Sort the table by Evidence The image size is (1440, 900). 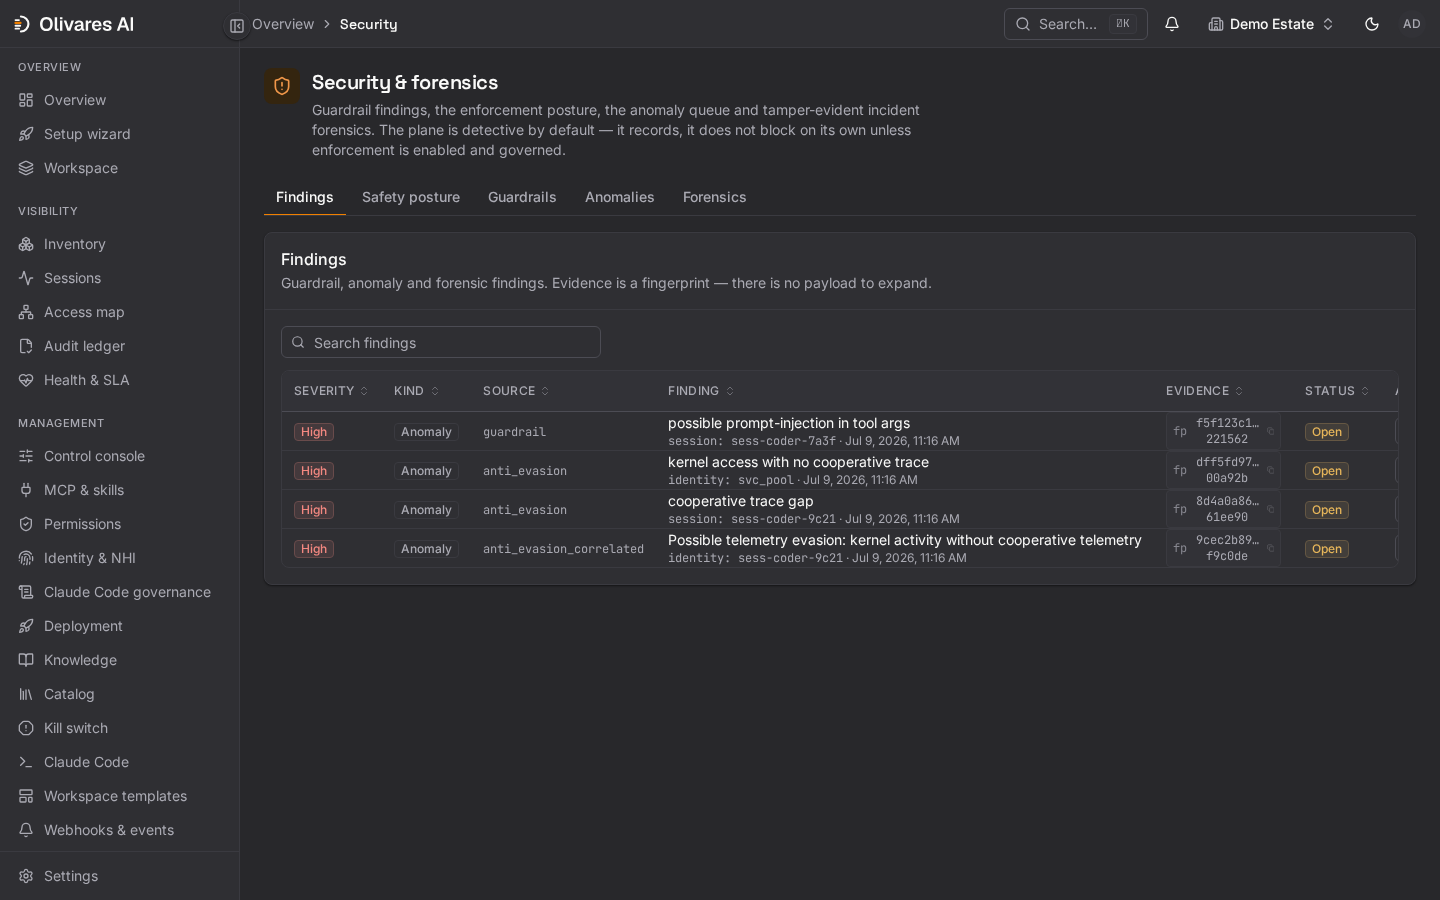click(1204, 391)
